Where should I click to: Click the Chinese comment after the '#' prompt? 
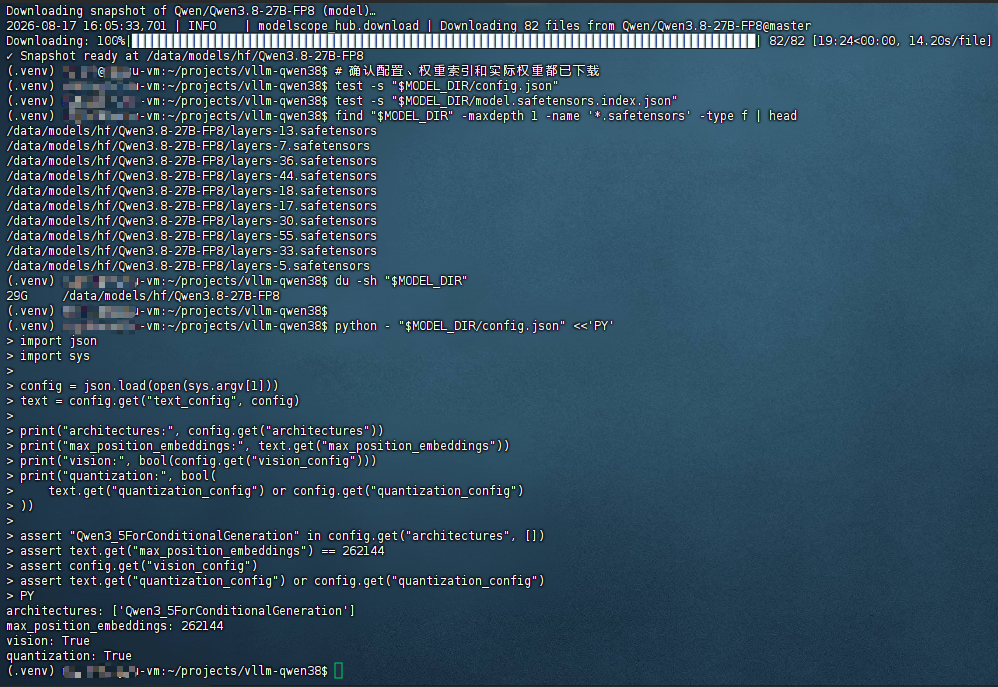pyautogui.click(x=467, y=71)
